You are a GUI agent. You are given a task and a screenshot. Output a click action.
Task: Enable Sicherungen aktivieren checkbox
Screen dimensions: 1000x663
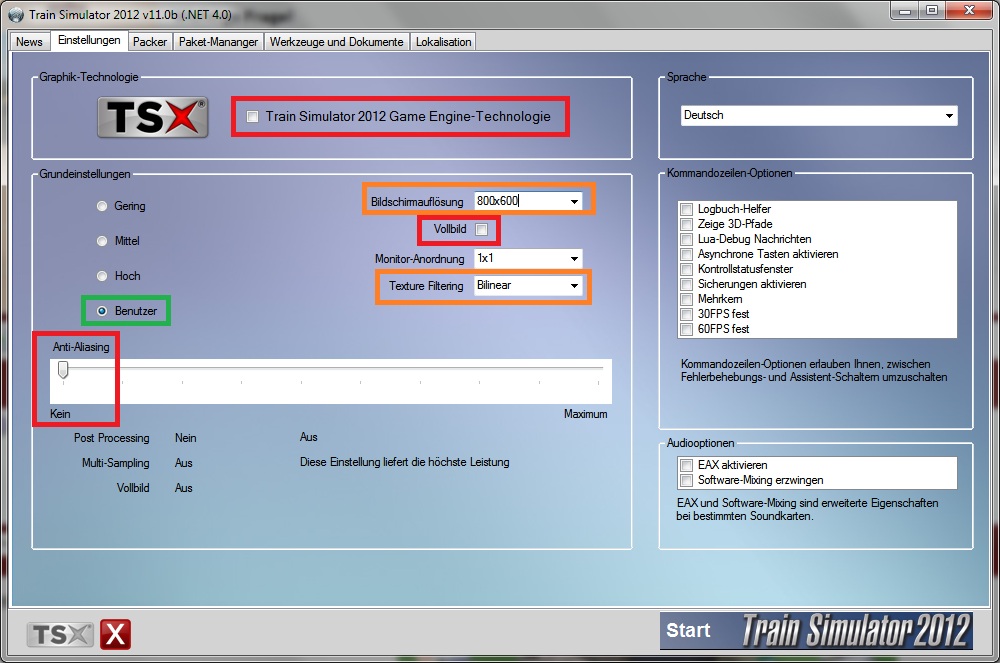tap(686, 284)
